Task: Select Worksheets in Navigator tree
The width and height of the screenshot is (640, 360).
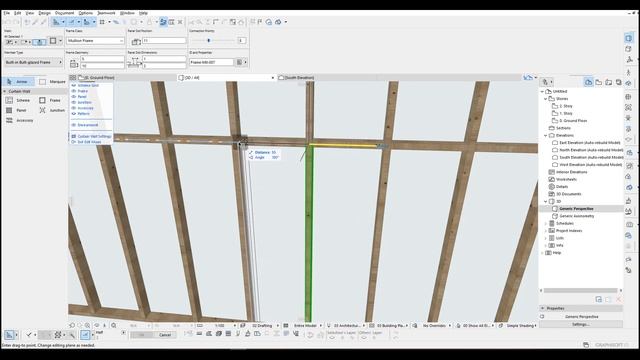Action: [x=567, y=179]
